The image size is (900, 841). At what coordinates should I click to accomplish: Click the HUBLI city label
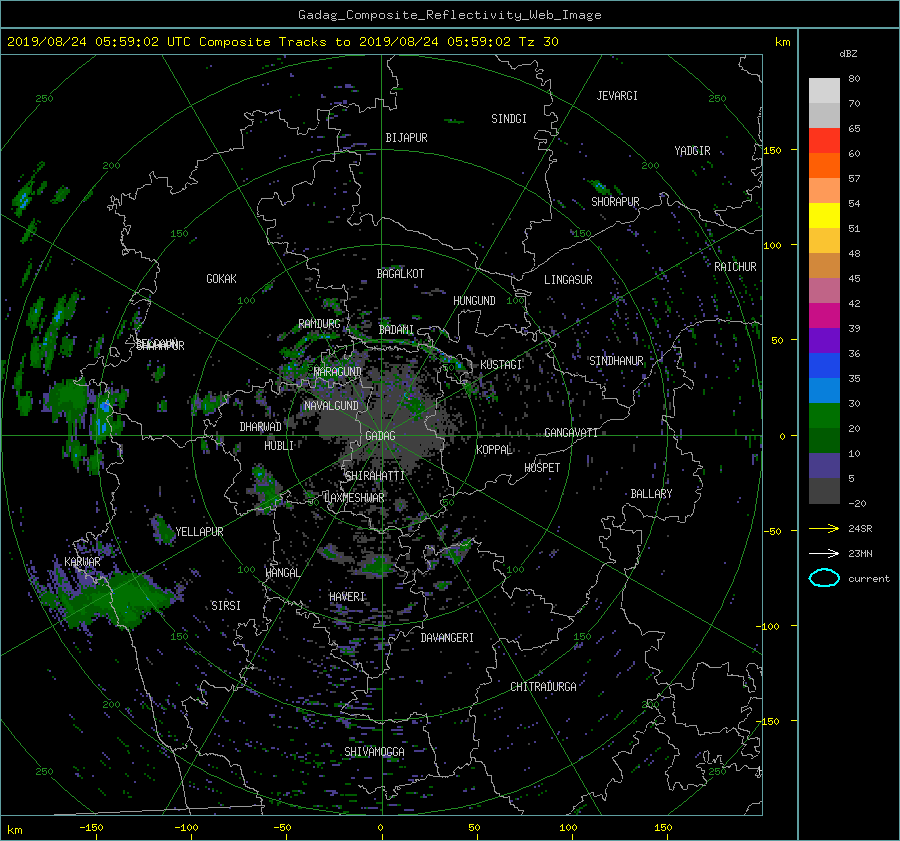click(279, 446)
